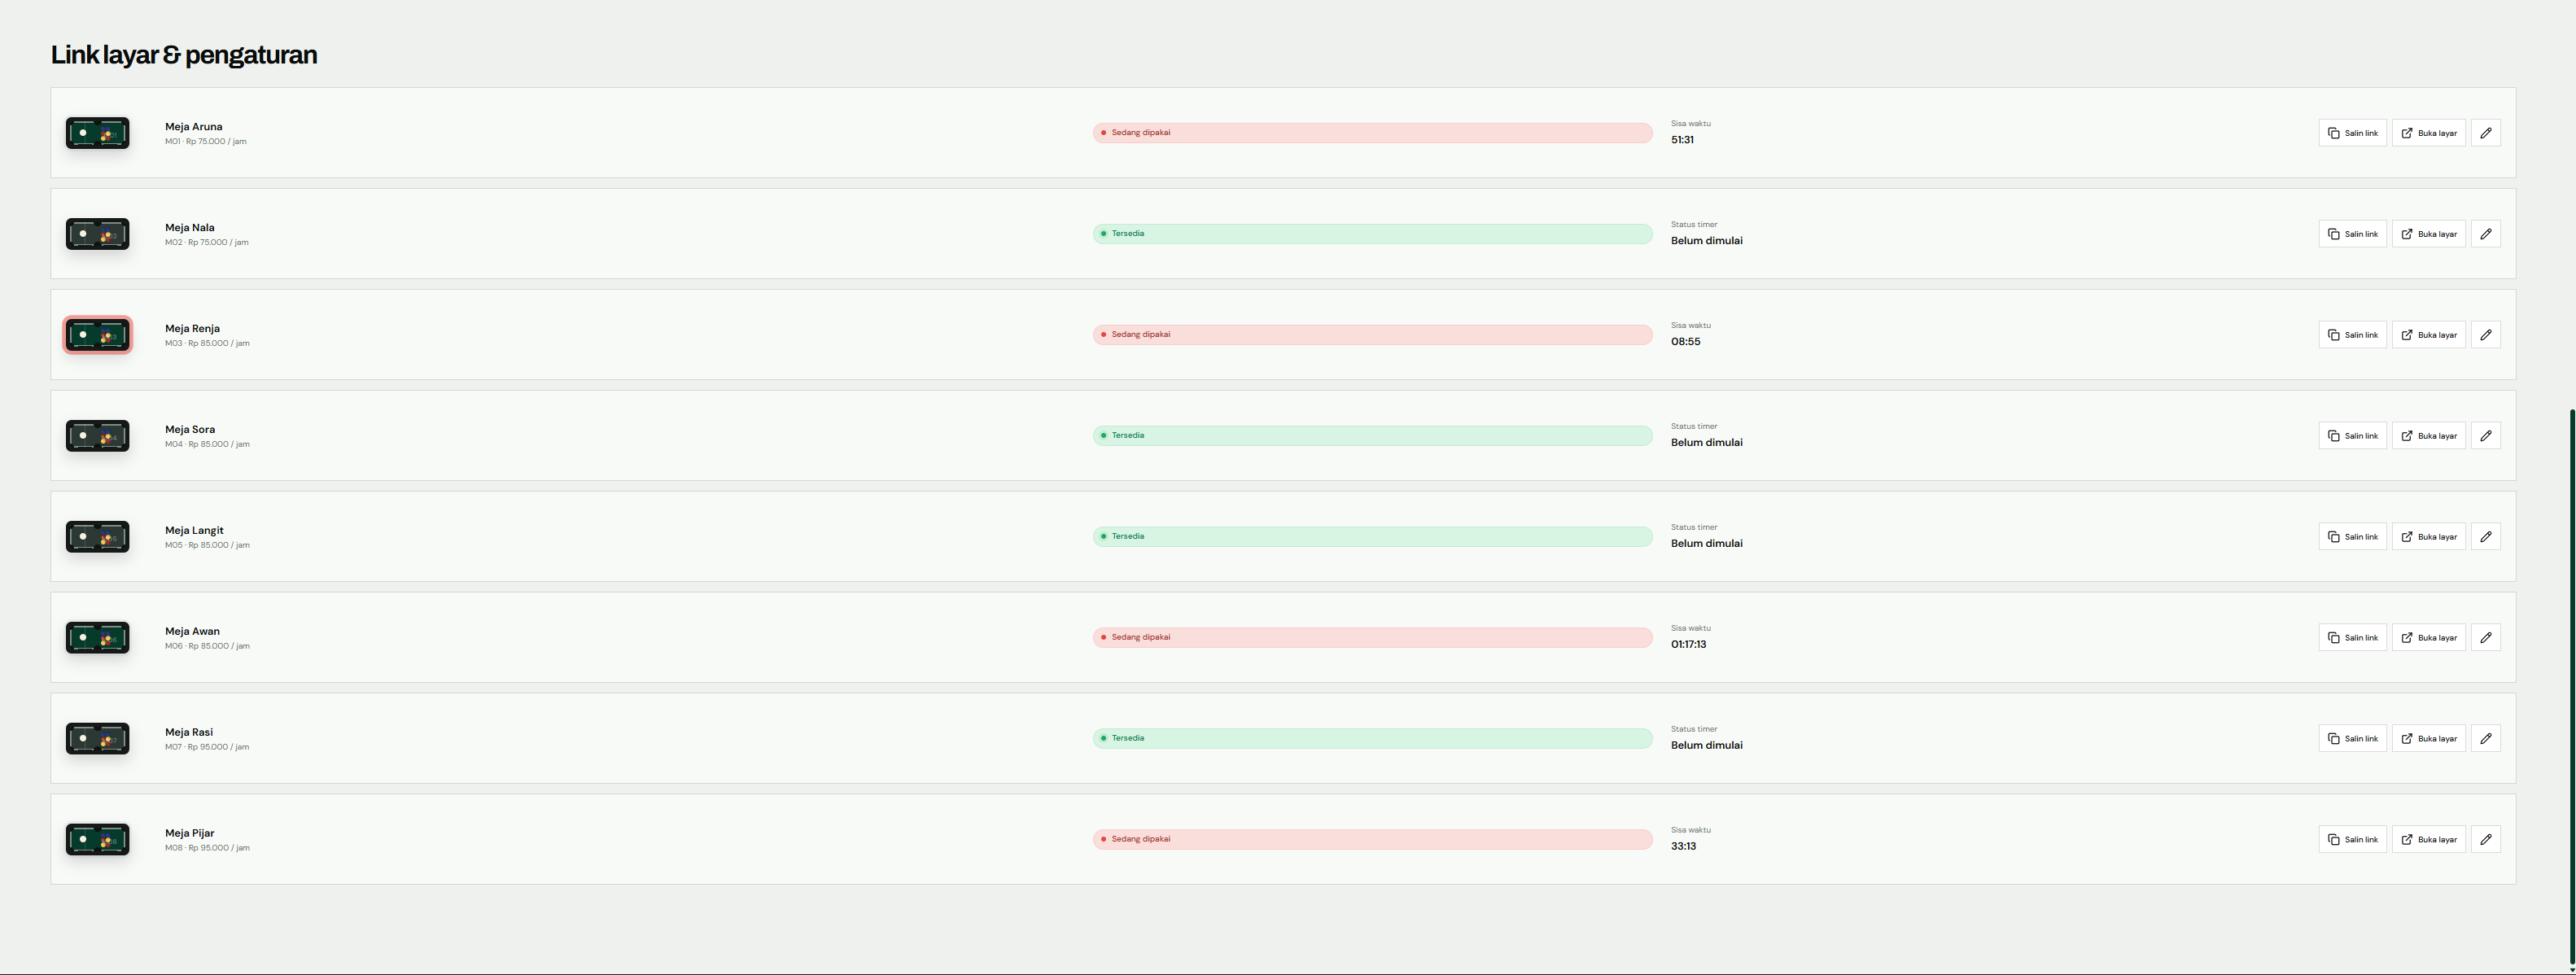Image resolution: width=2576 pixels, height=975 pixels.
Task: Copy the link for Meja Aruna
Action: click(x=2352, y=133)
